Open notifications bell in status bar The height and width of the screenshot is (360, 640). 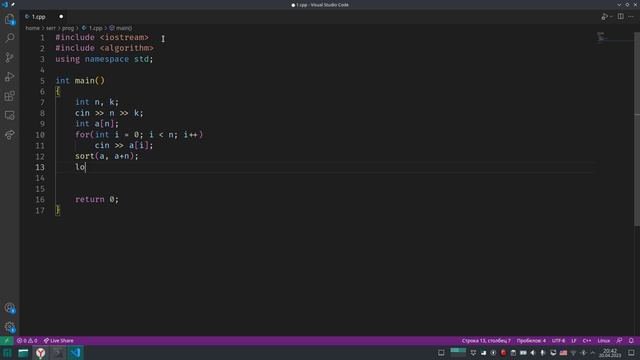(x=631, y=340)
